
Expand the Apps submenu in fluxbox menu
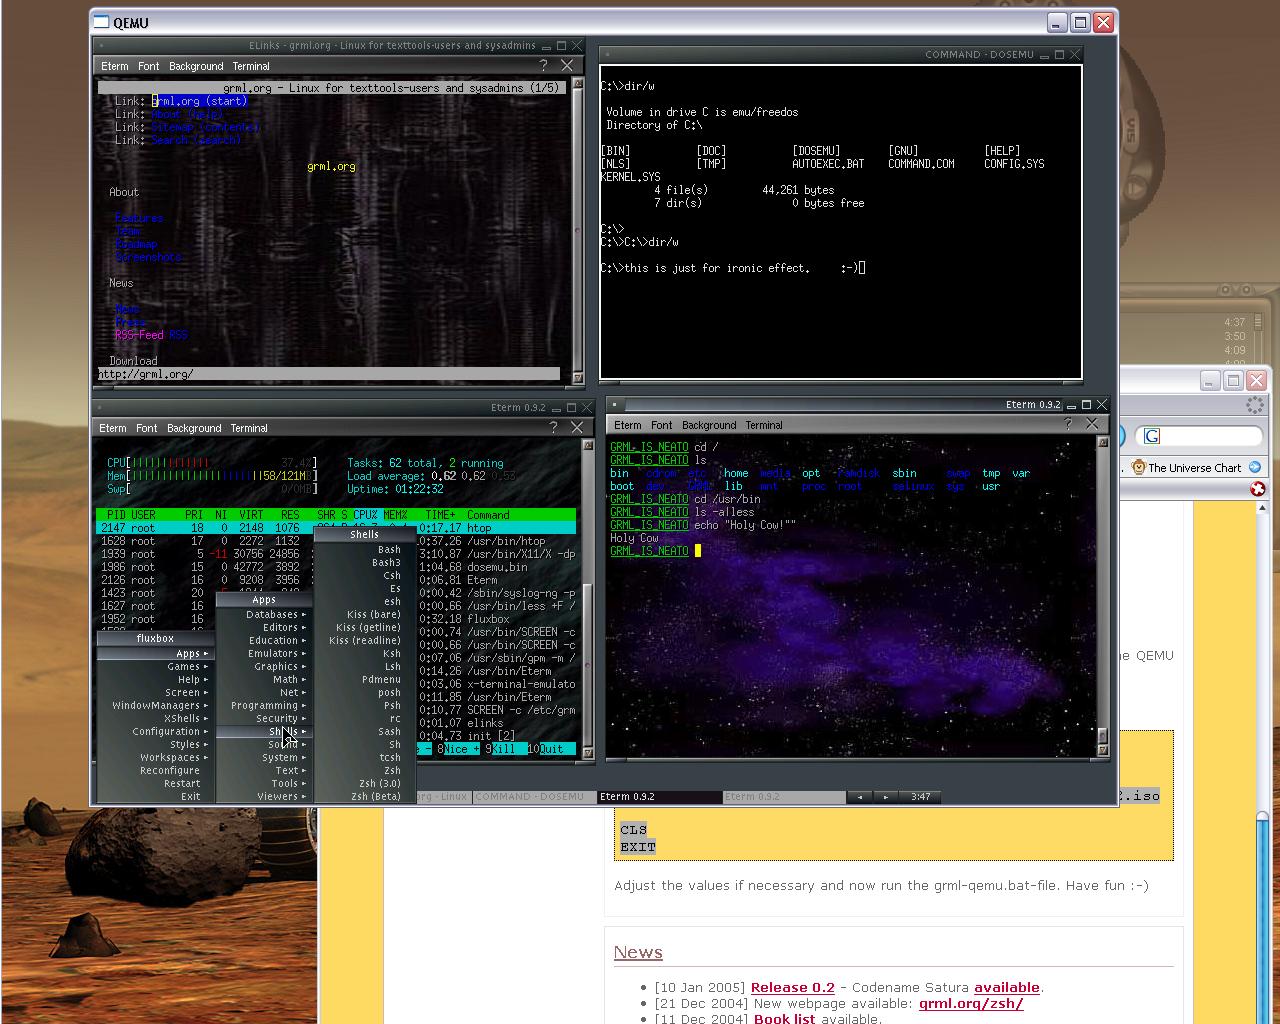[x=156, y=653]
